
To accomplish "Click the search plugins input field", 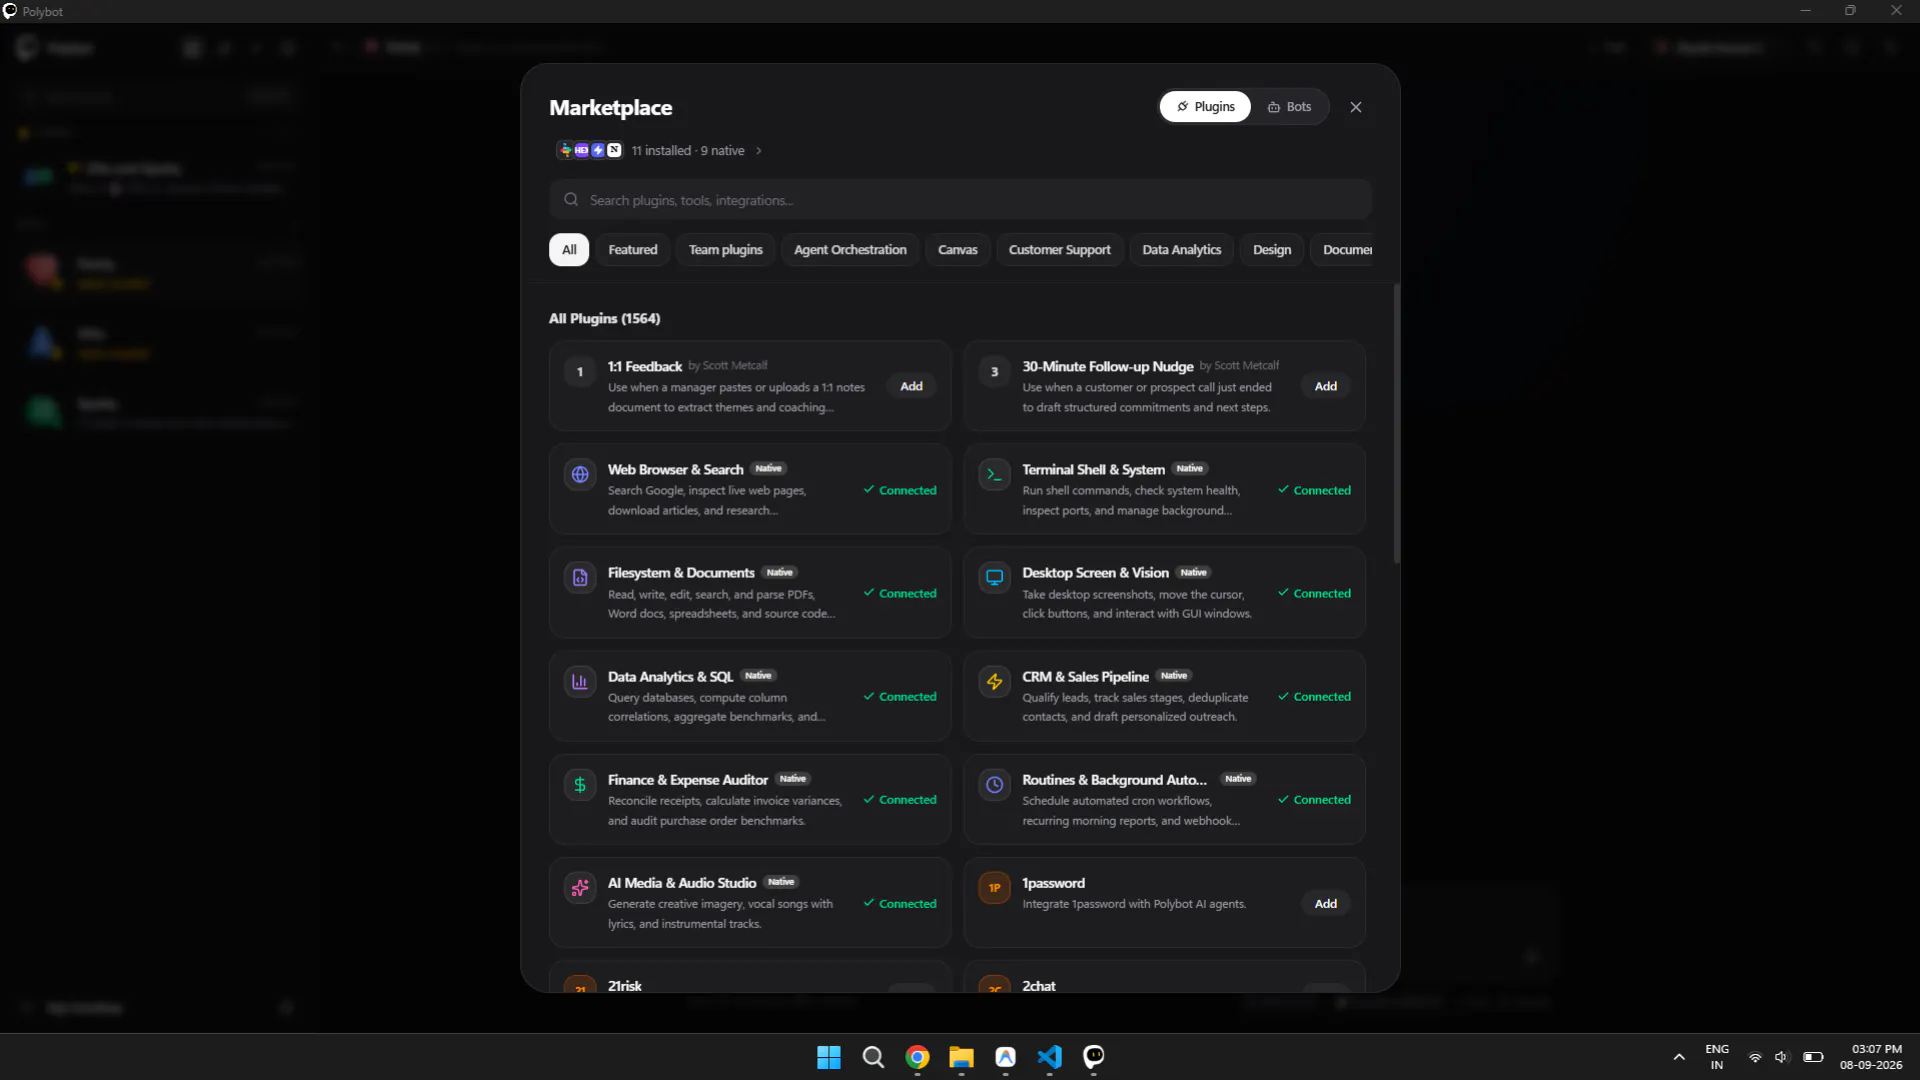I will pos(960,200).
